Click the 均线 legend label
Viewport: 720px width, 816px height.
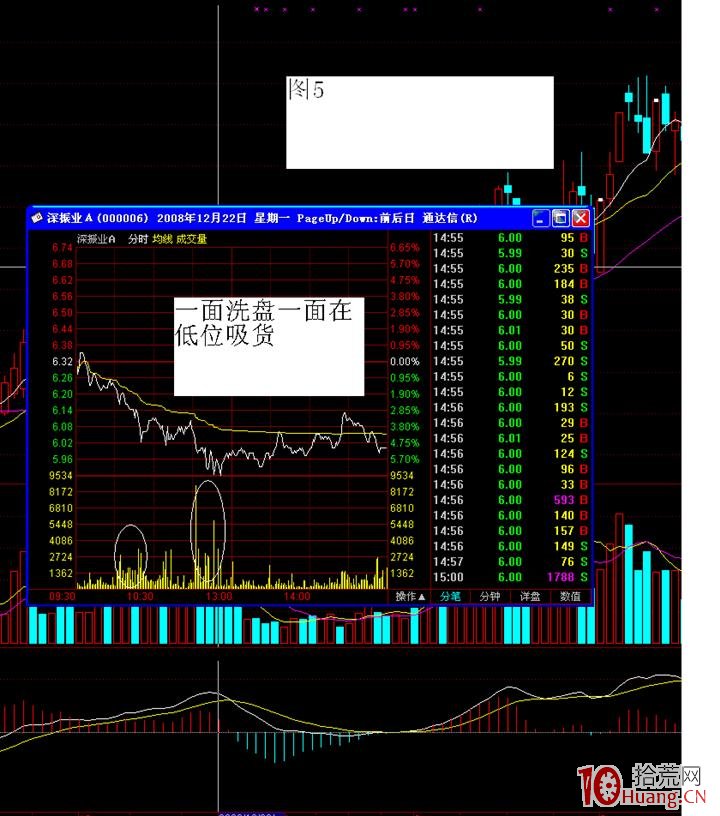[x=162, y=239]
